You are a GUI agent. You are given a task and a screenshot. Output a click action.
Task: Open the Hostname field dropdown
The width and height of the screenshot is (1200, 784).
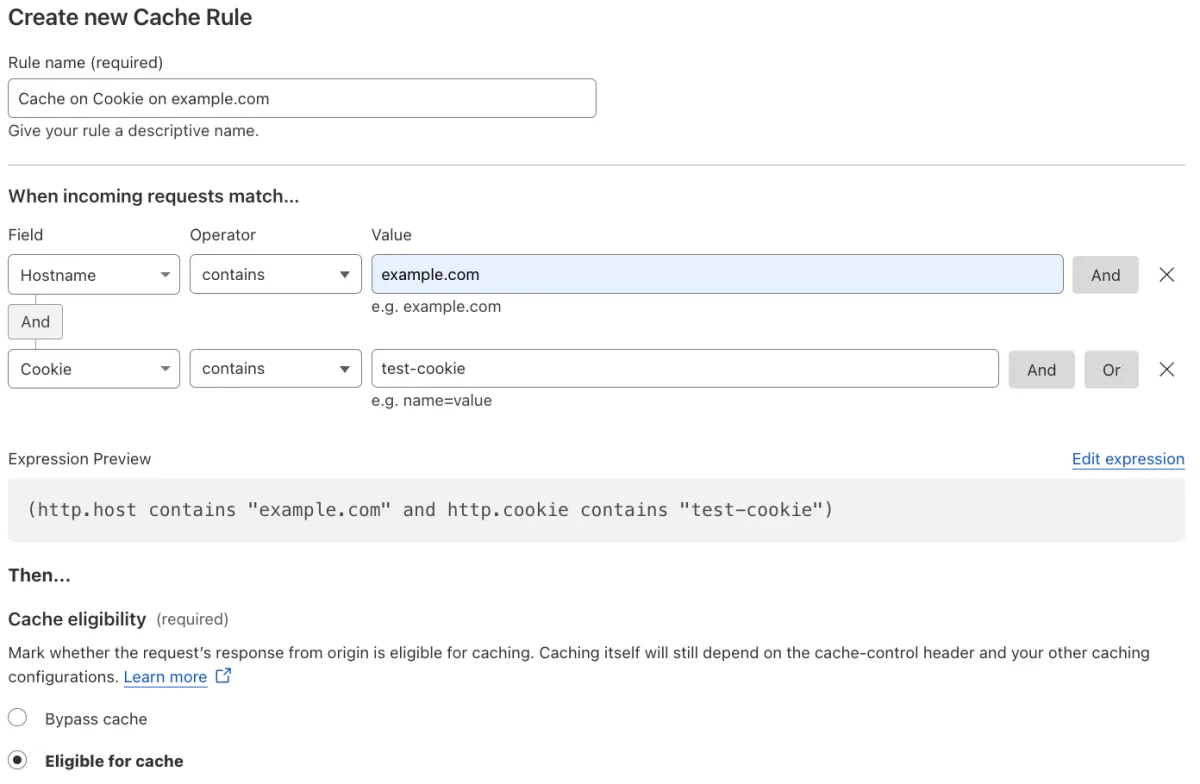93,274
